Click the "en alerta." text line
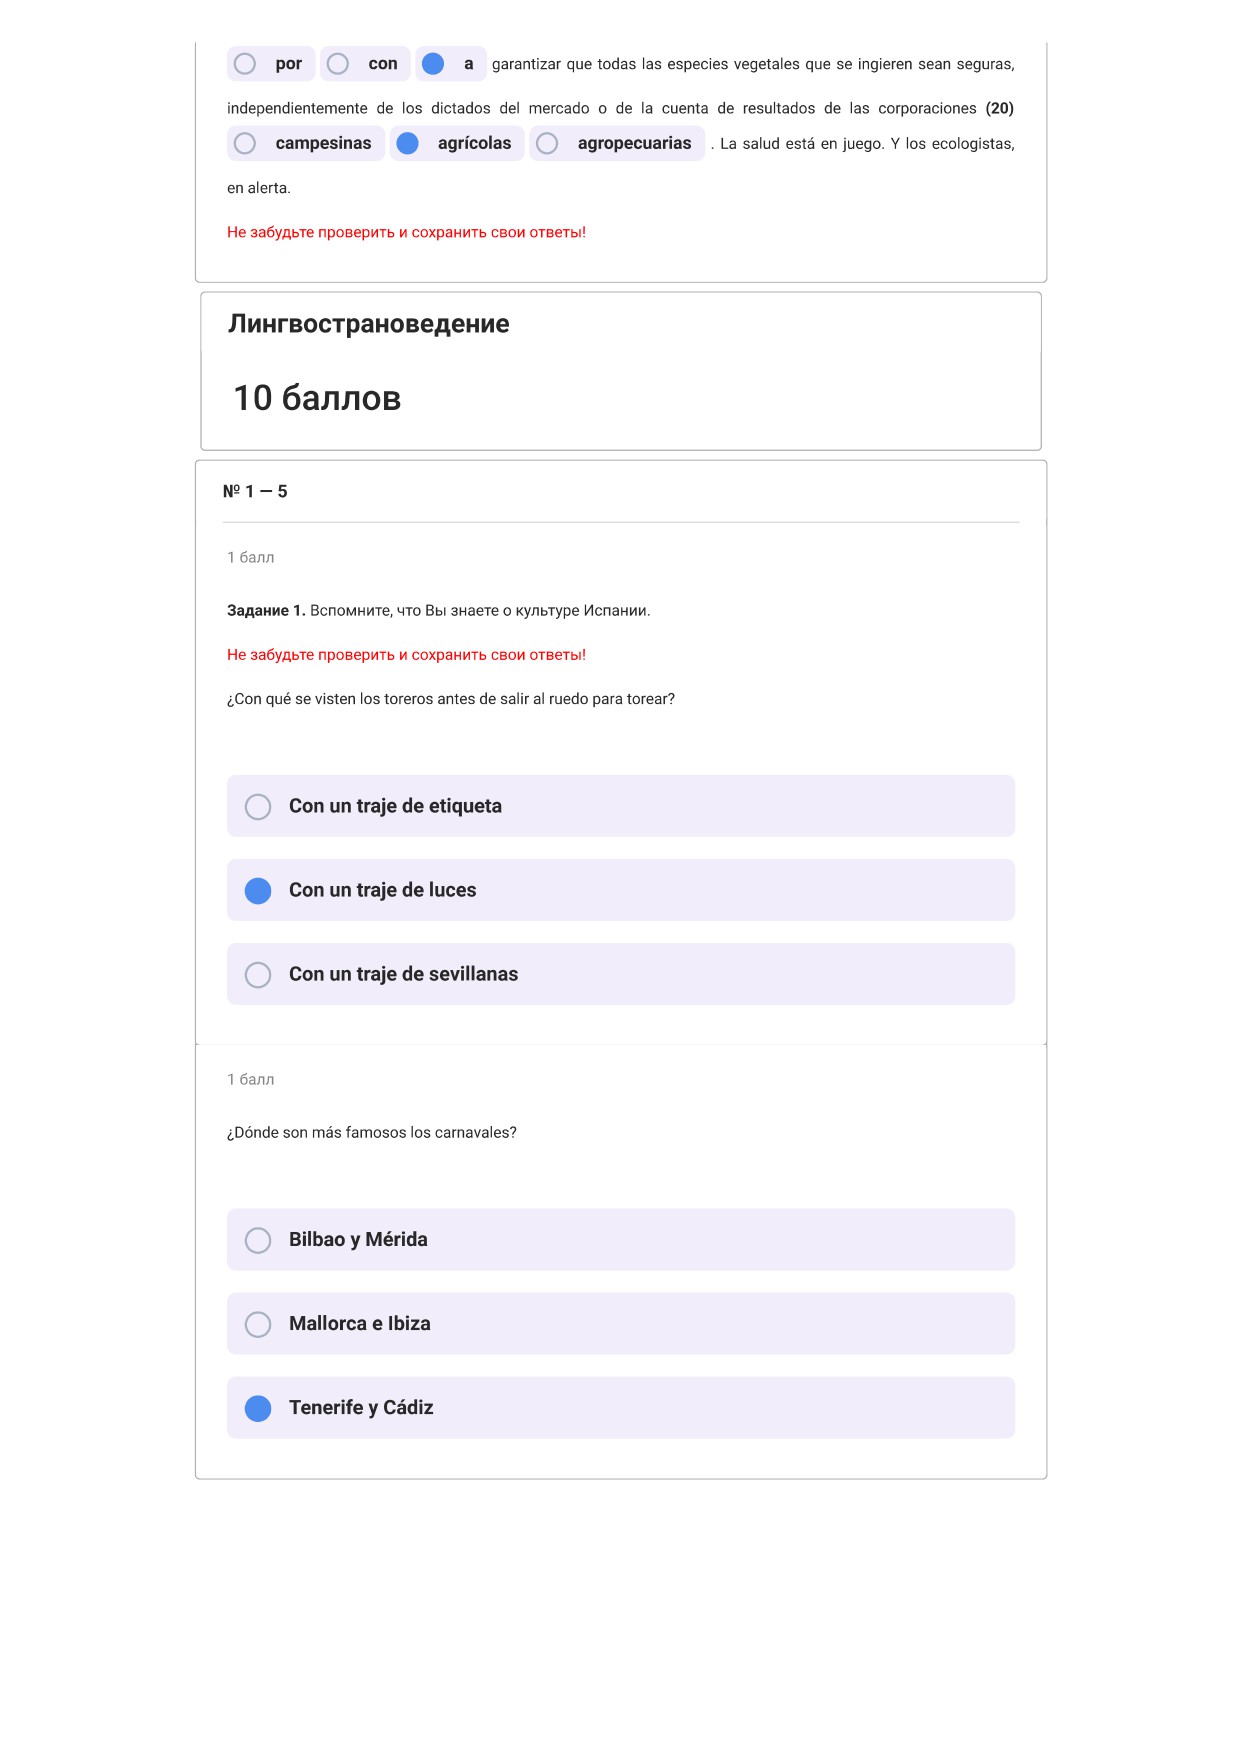The image size is (1239, 1752). 259,188
